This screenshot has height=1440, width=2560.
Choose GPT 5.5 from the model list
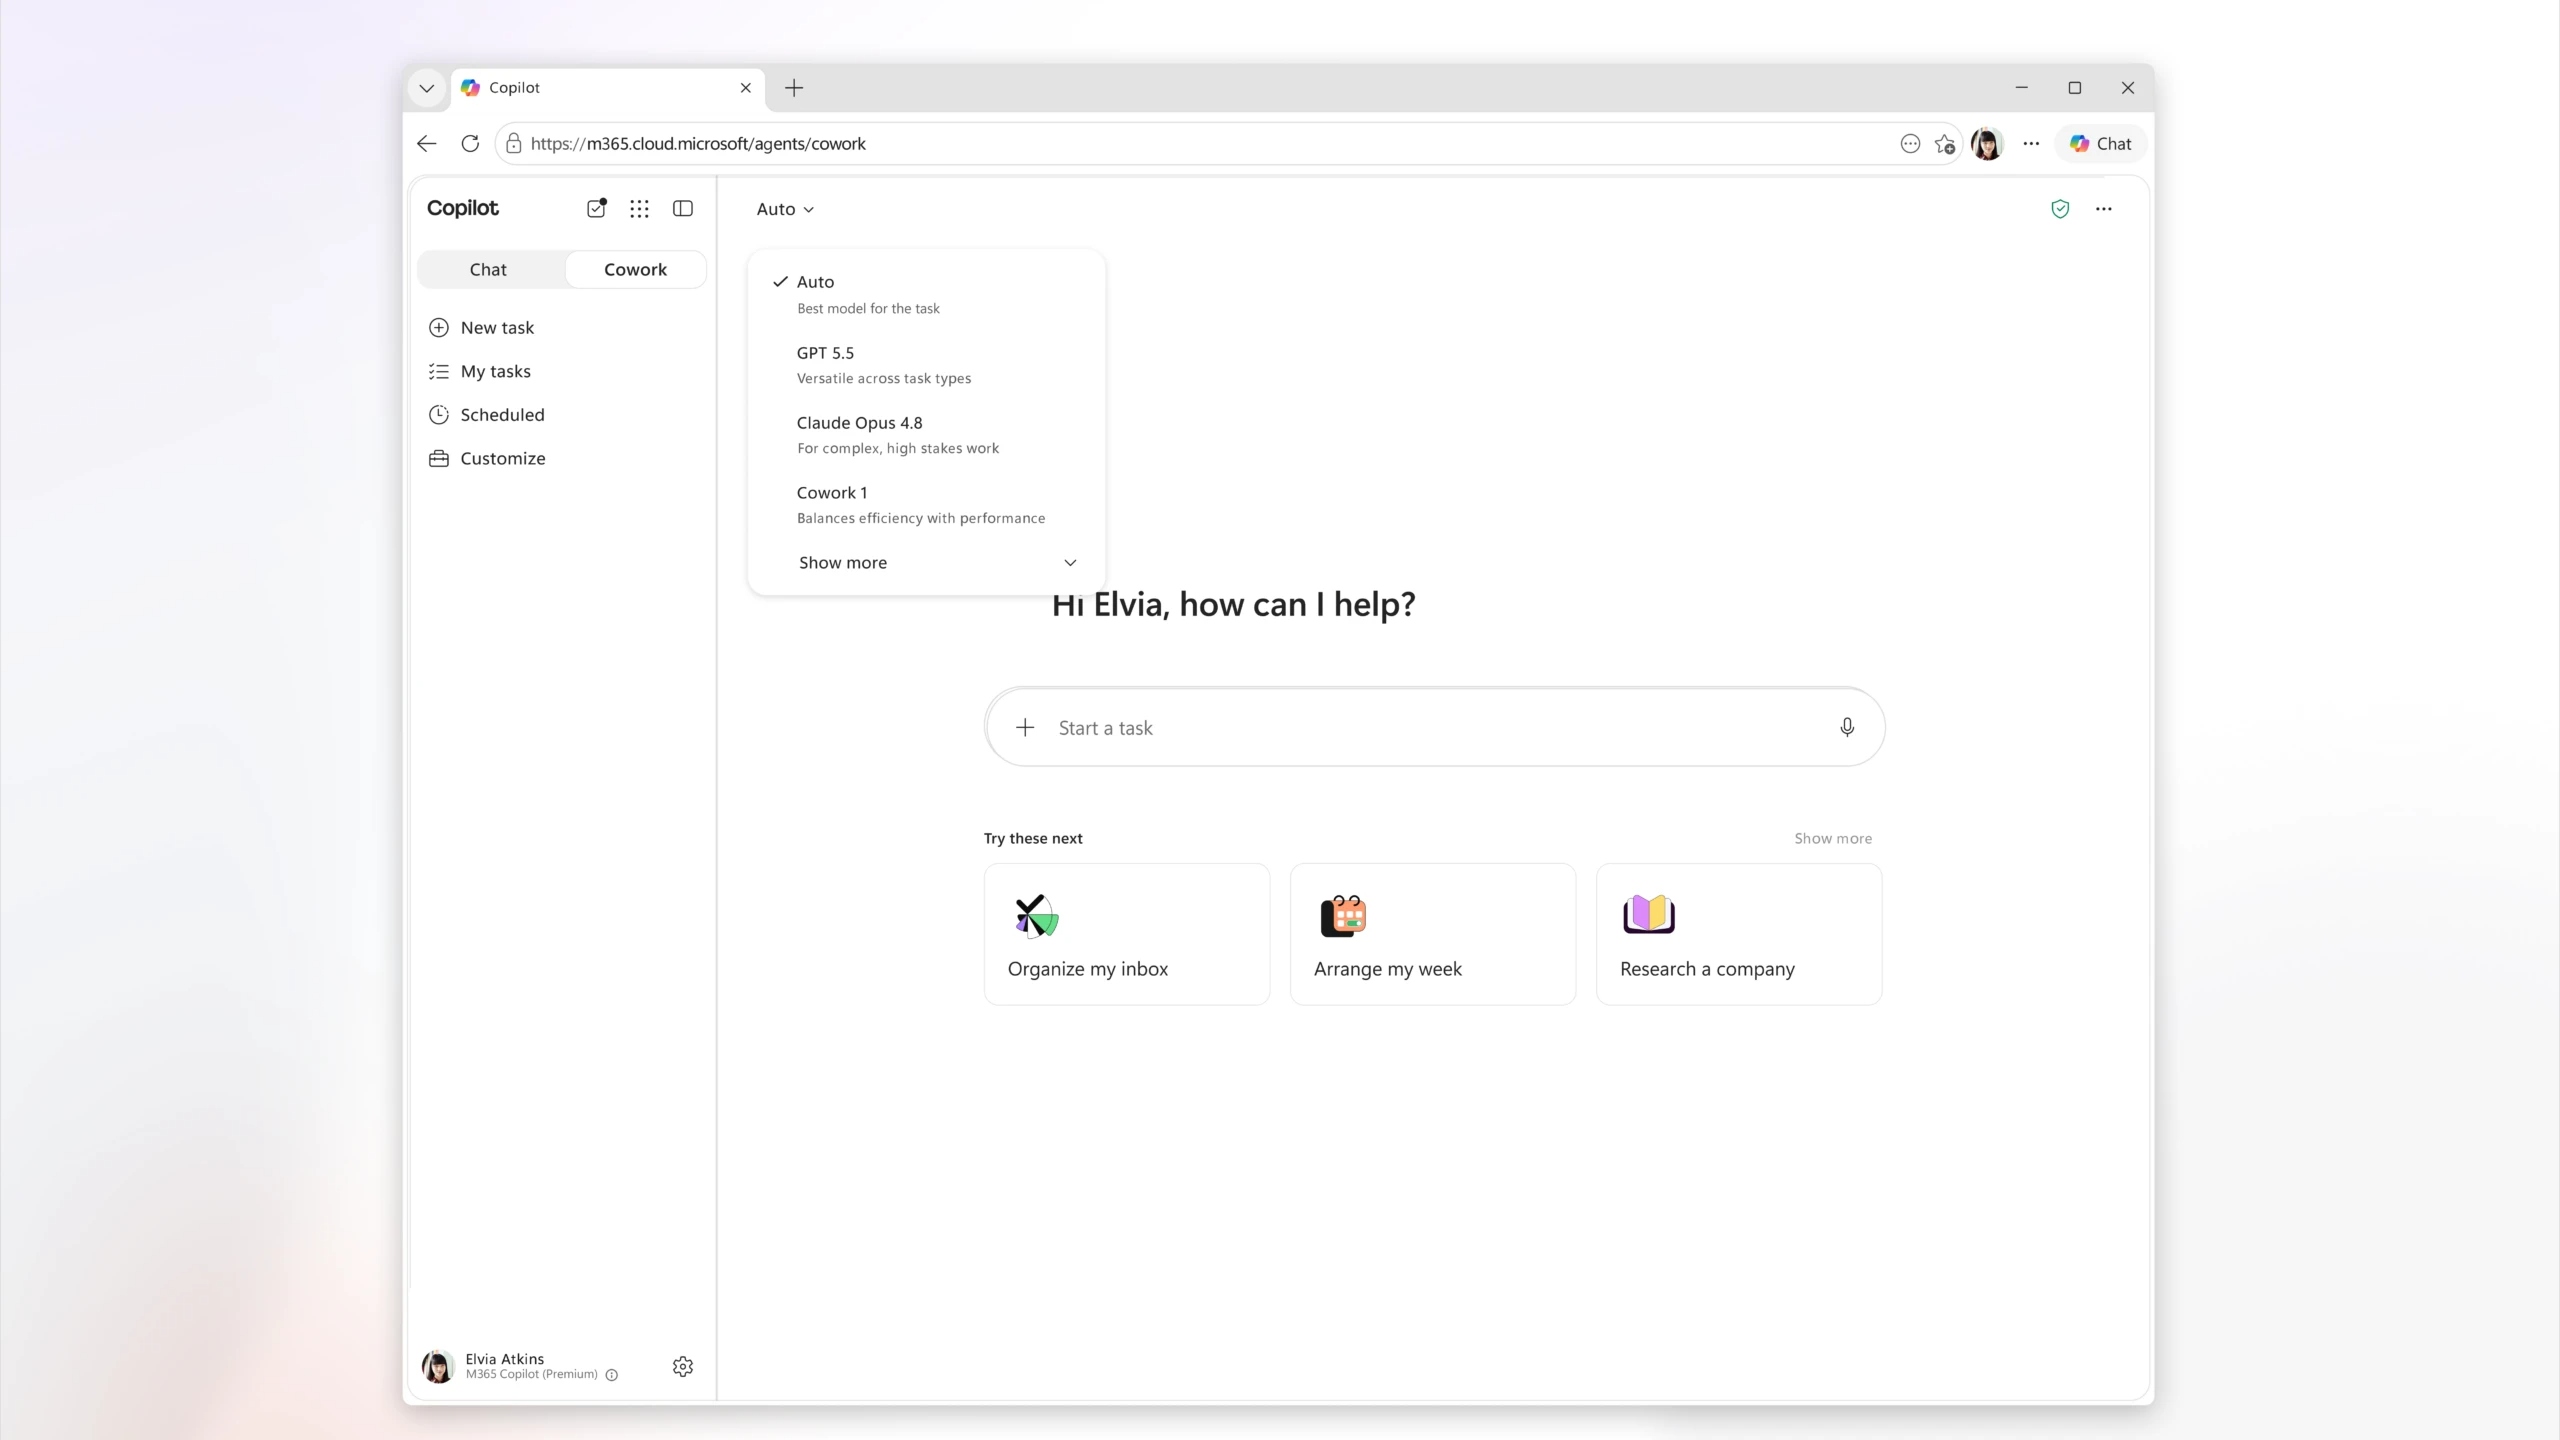[927, 364]
